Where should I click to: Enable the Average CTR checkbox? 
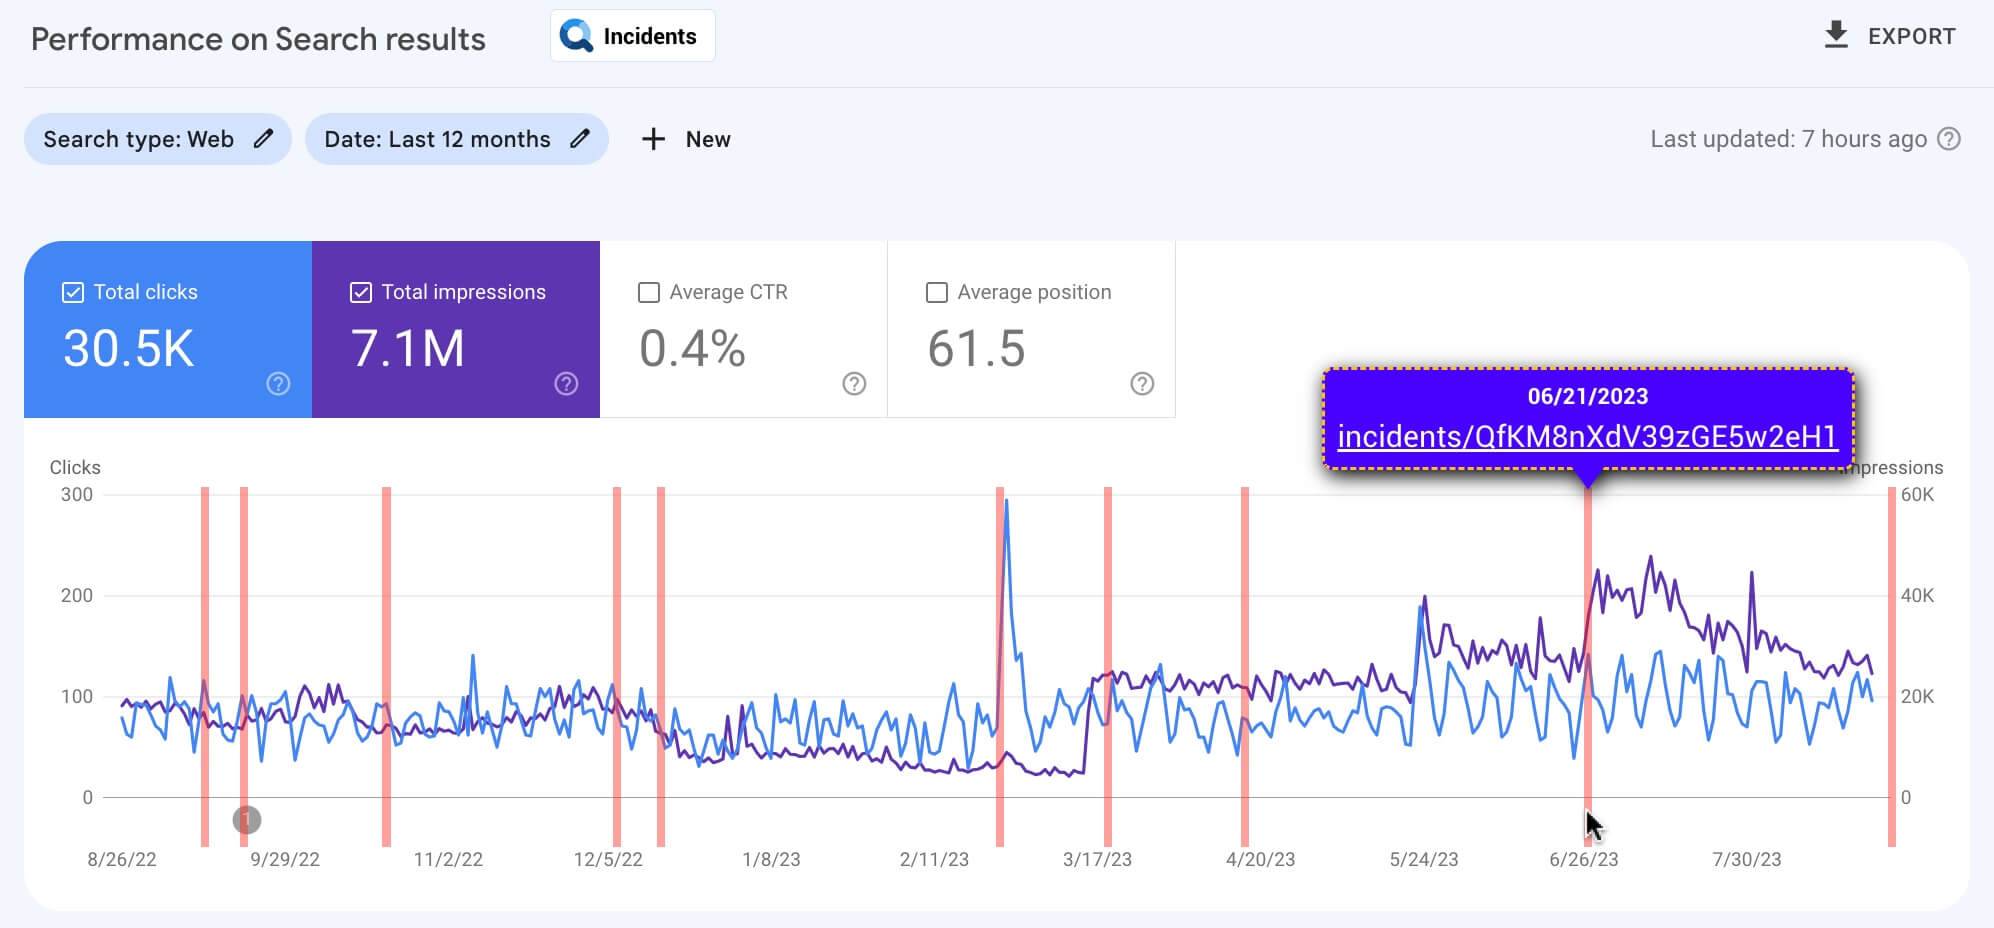[x=649, y=291]
